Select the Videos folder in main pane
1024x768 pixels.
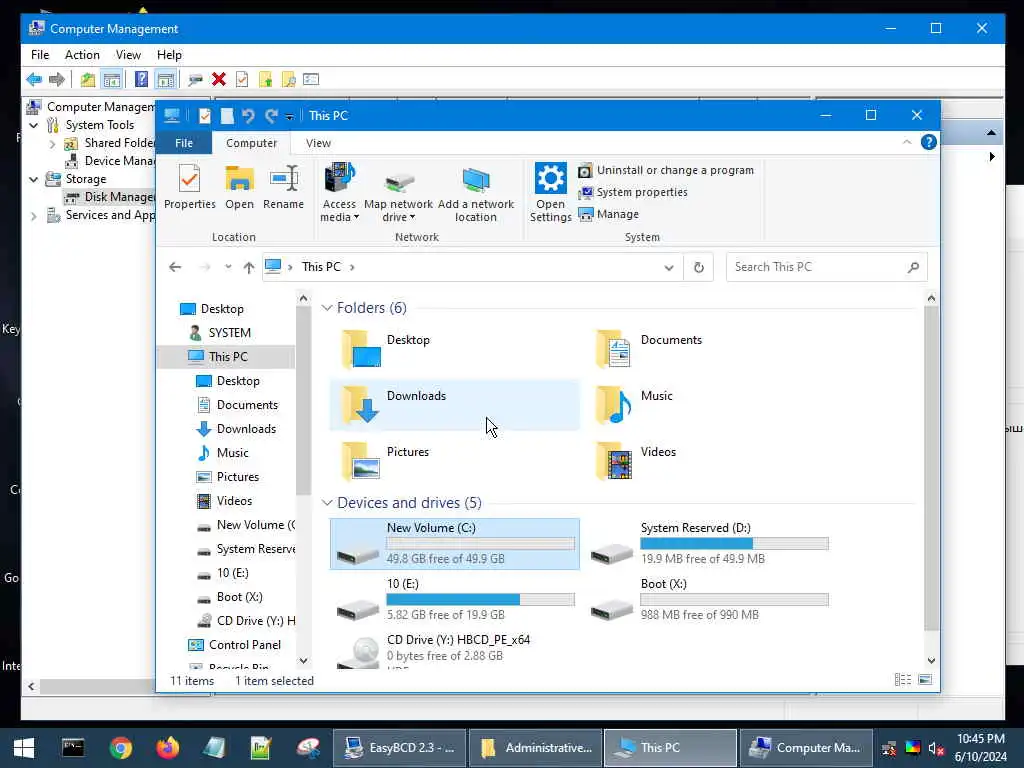tap(709, 461)
